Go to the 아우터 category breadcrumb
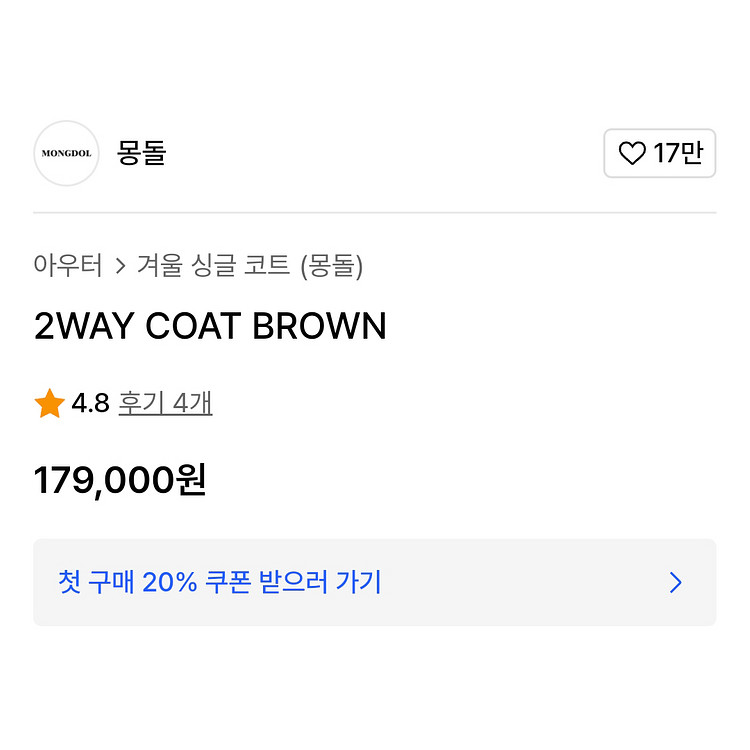The image size is (750, 750). (68, 266)
